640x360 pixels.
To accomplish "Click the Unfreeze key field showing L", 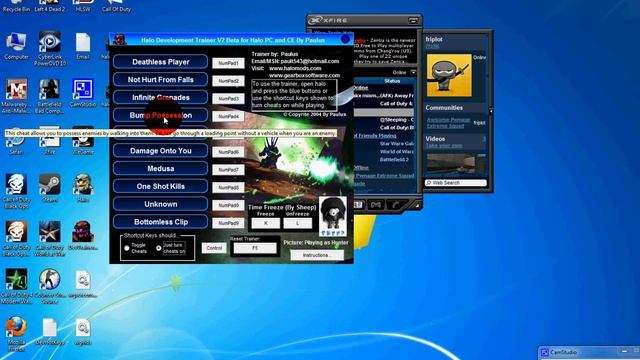I will [298, 223].
